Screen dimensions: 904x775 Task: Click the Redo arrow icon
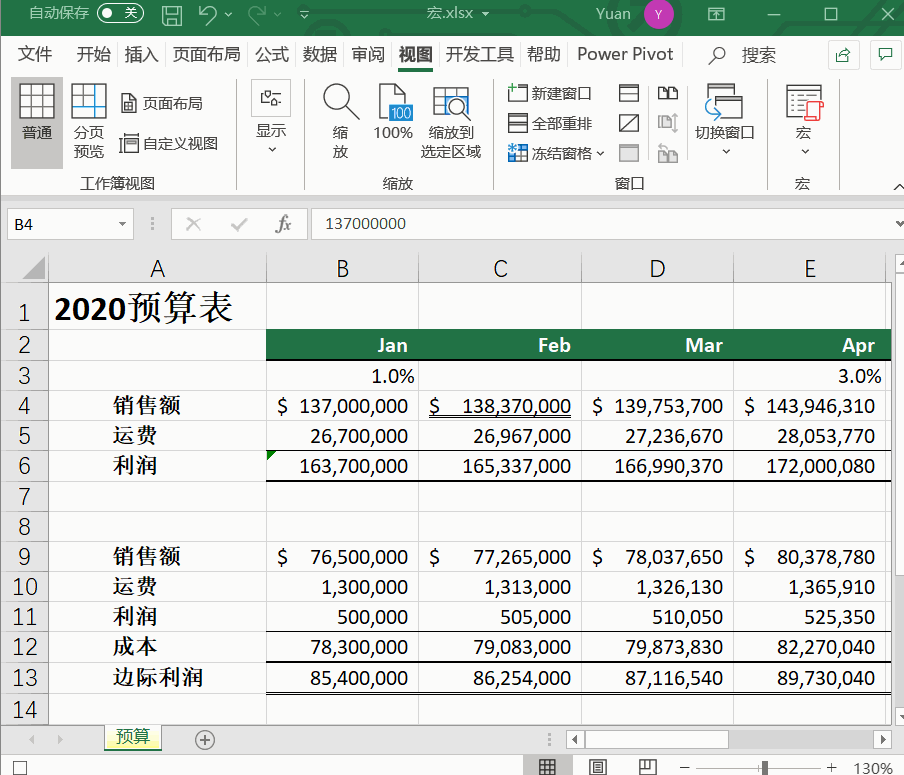pos(257,14)
